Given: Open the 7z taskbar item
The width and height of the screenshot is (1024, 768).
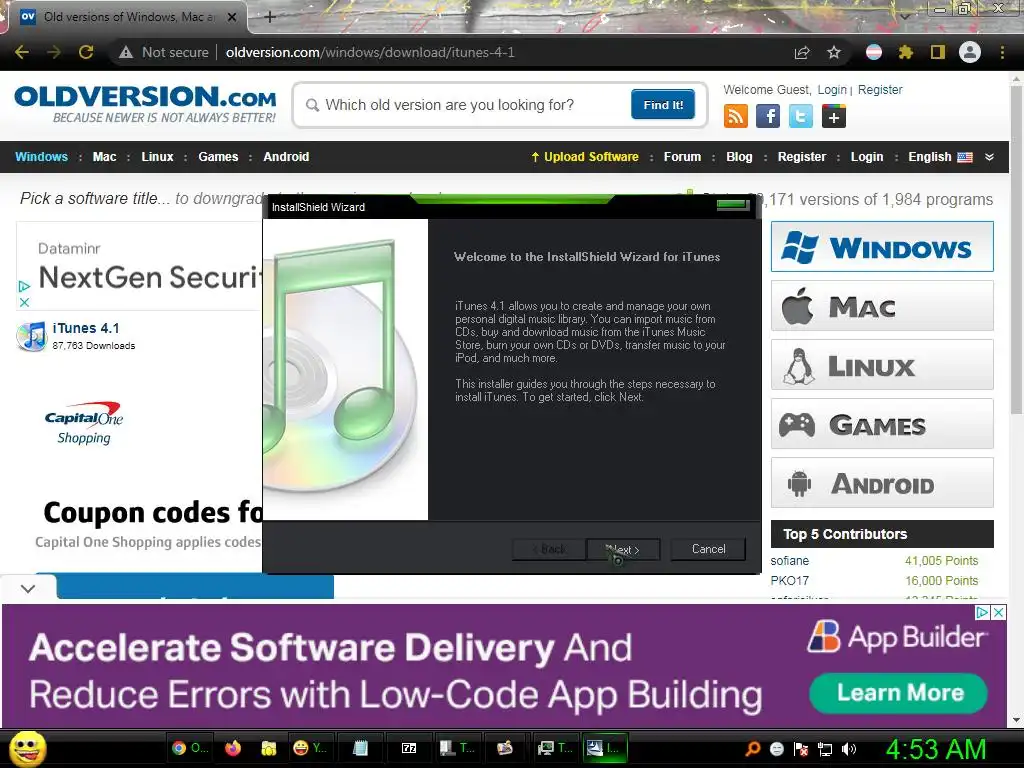Looking at the screenshot, I should (409, 748).
